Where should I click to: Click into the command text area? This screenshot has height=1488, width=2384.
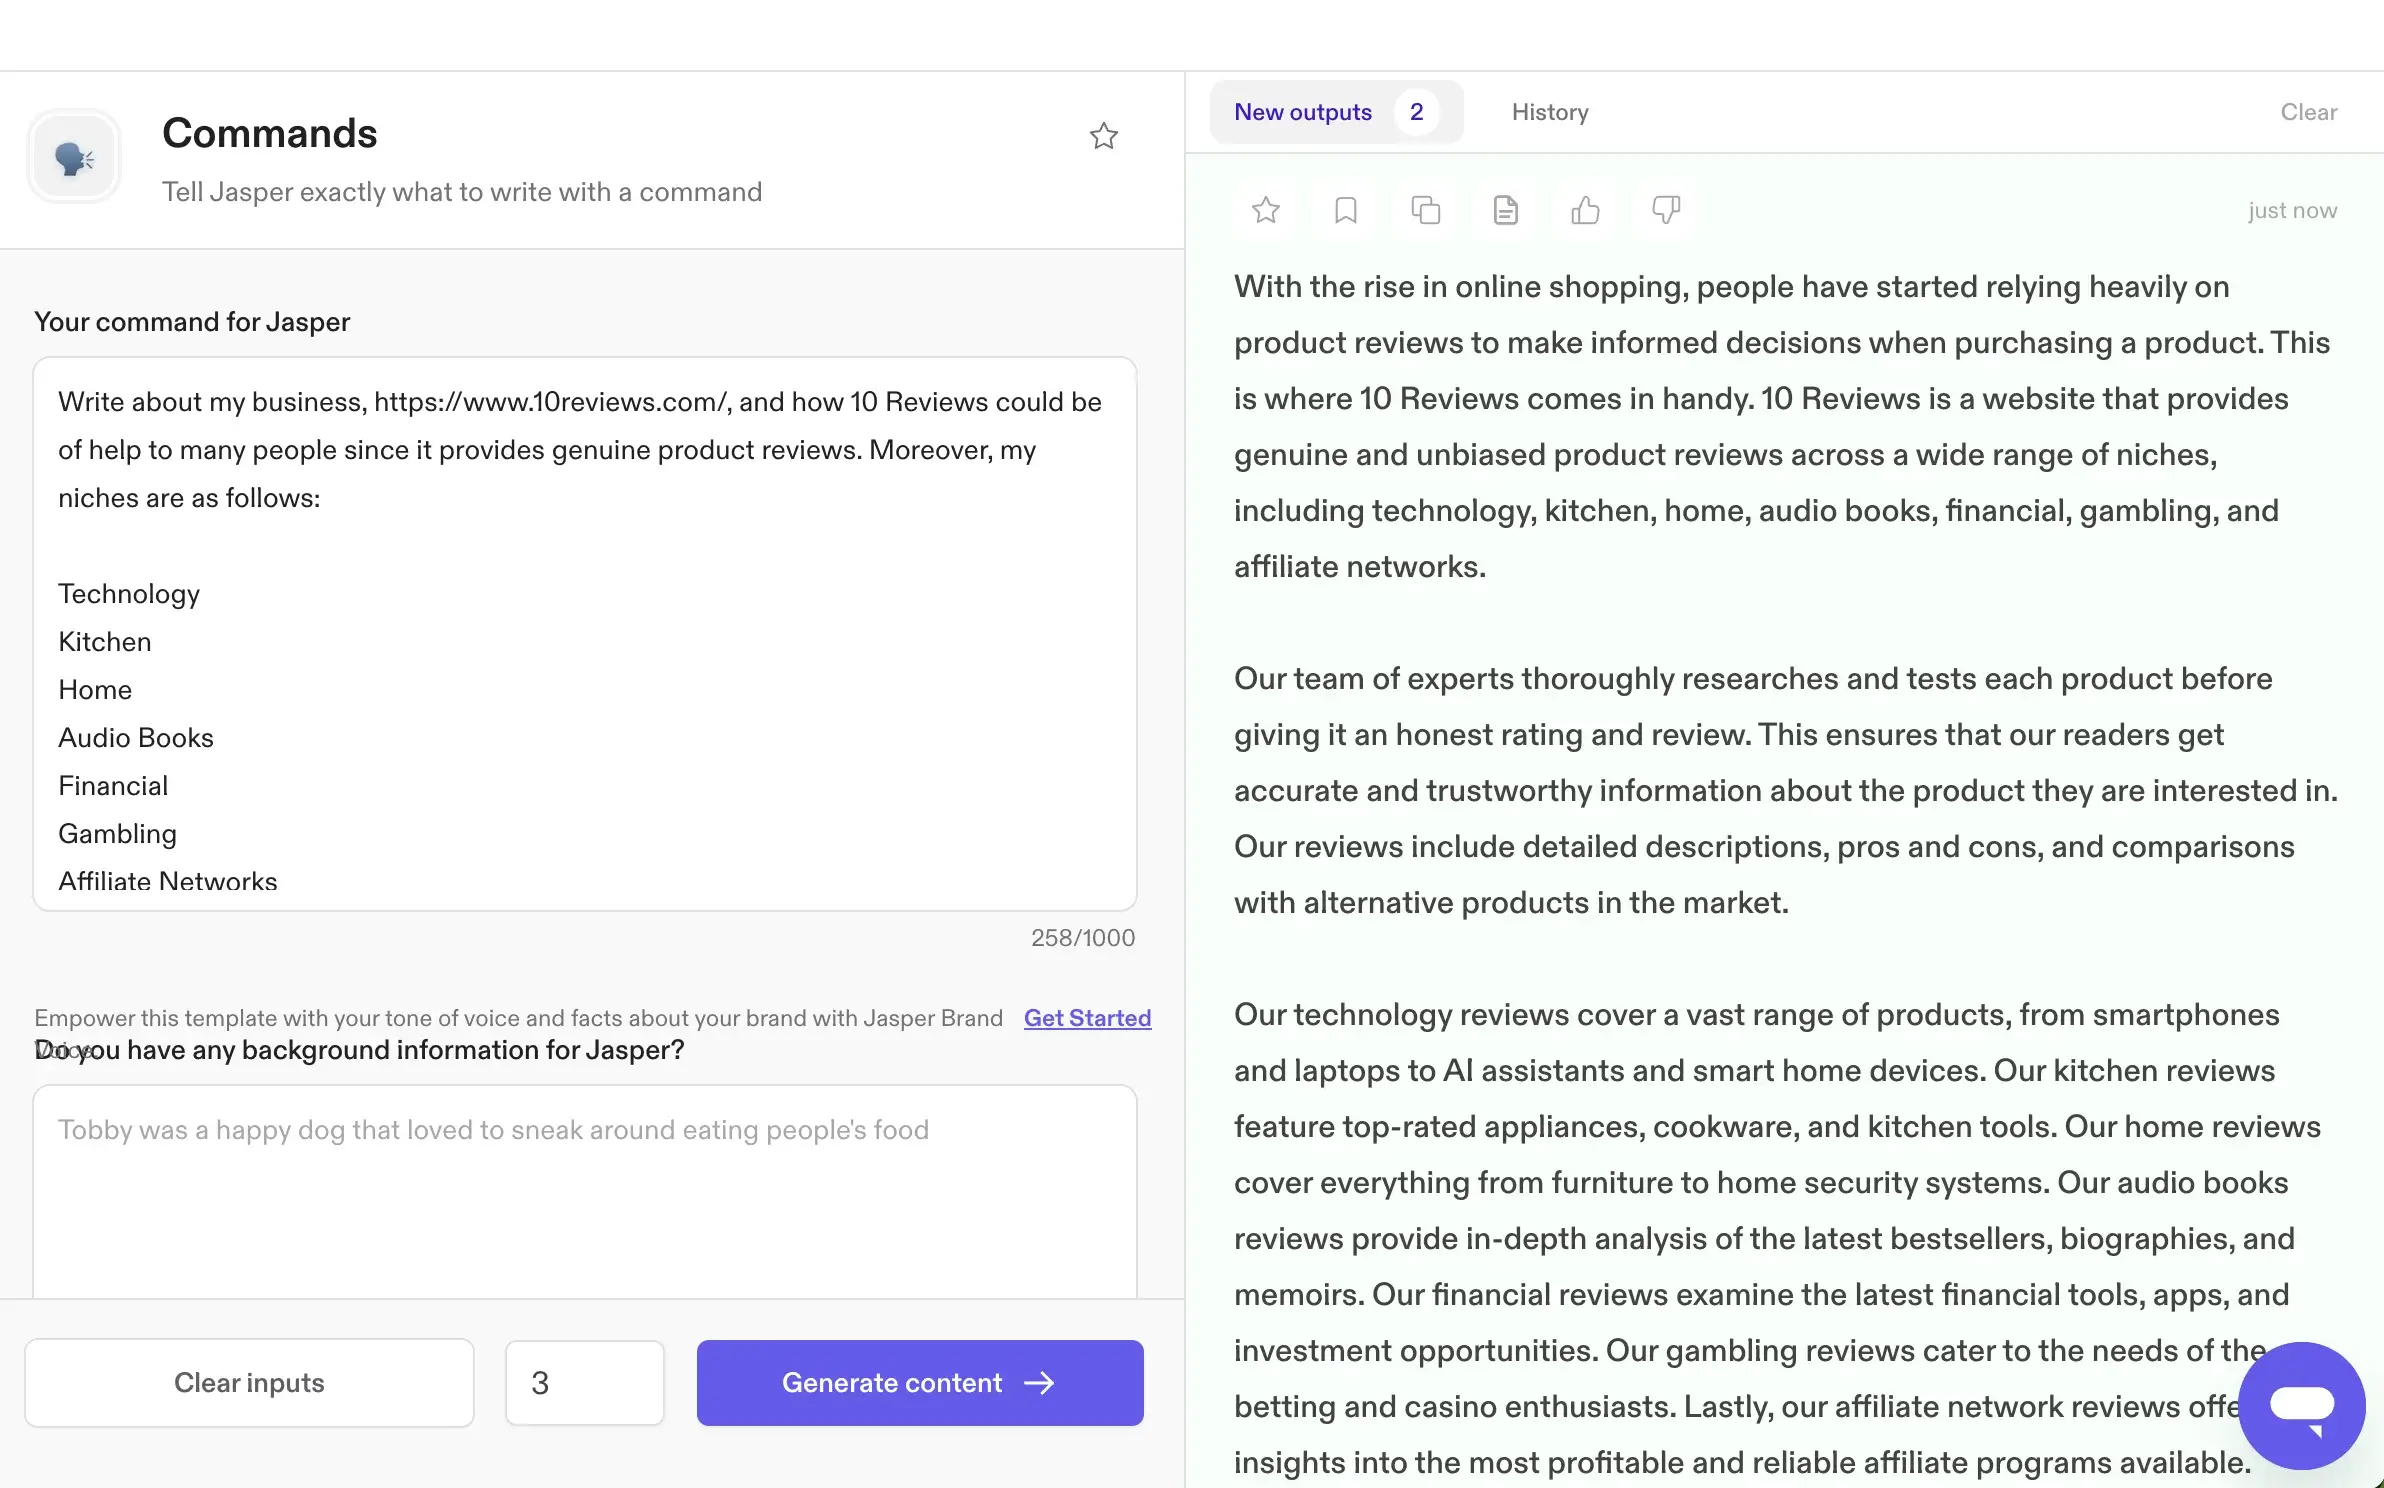tap(585, 634)
